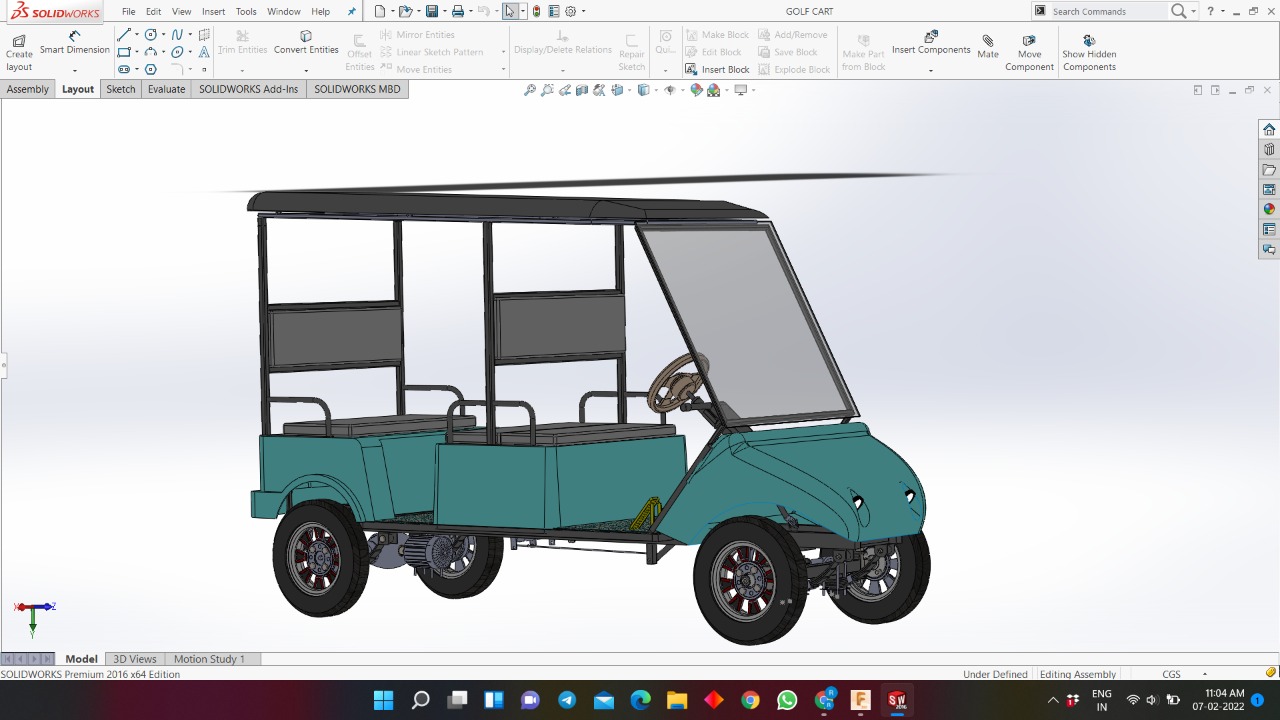Click Insert Components
The height and width of the screenshot is (720, 1280).
click(x=931, y=43)
